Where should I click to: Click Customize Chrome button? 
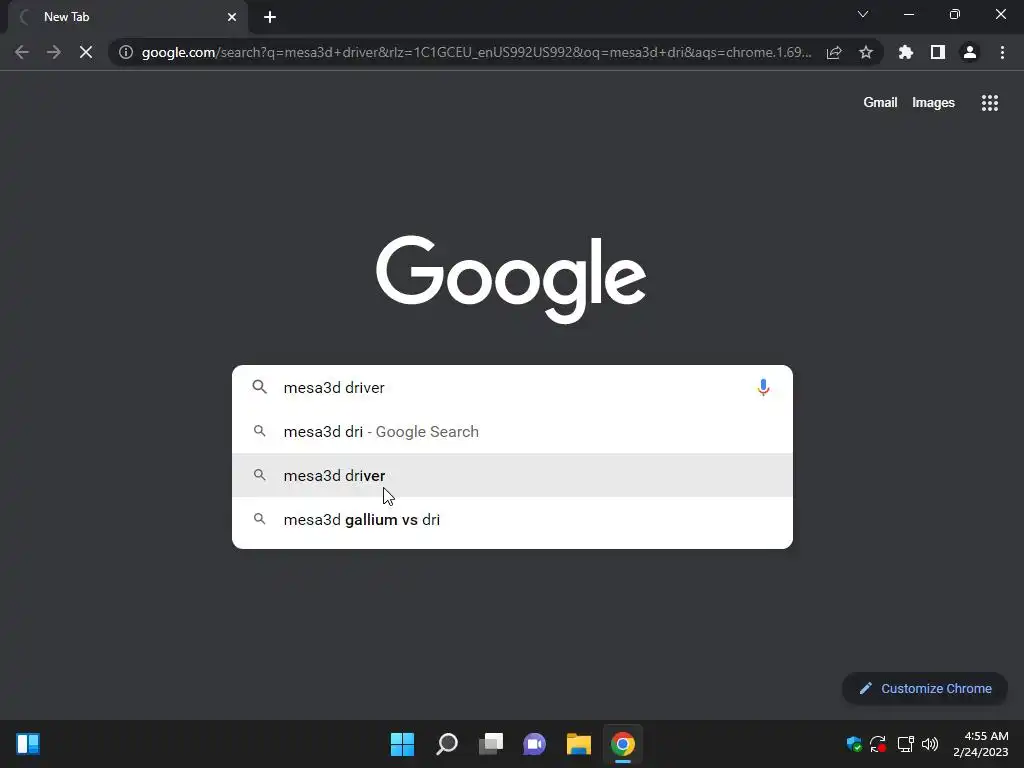pyautogui.click(x=925, y=688)
